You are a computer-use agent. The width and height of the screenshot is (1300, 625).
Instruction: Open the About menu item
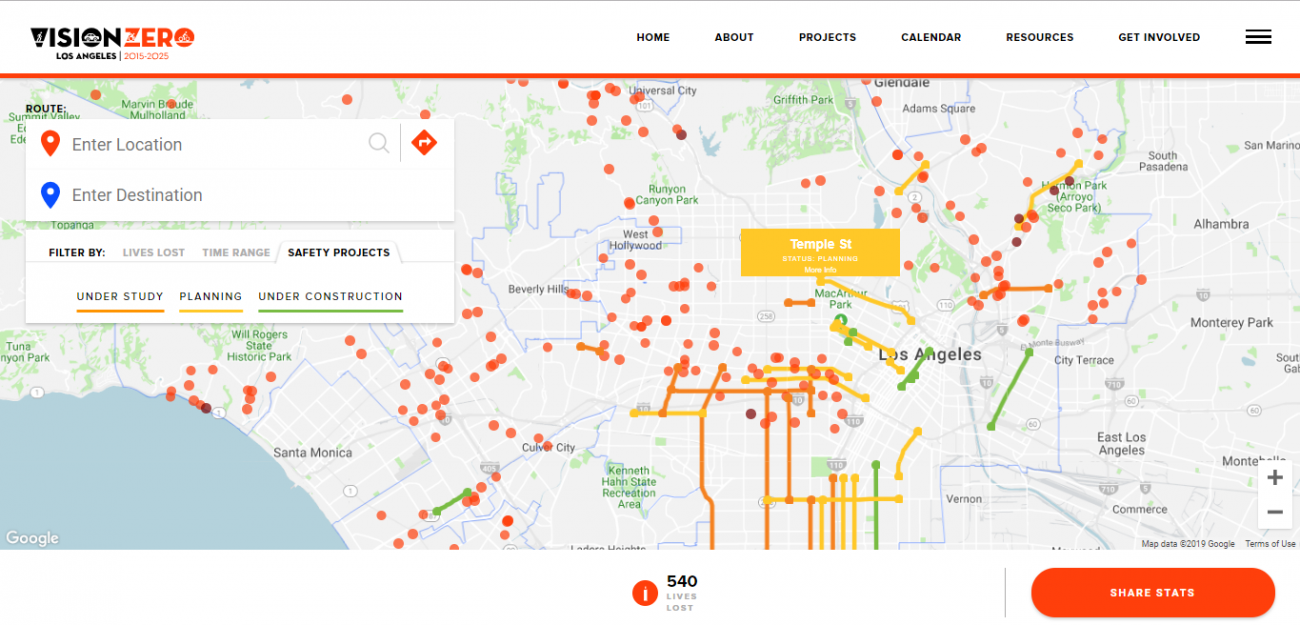(734, 37)
